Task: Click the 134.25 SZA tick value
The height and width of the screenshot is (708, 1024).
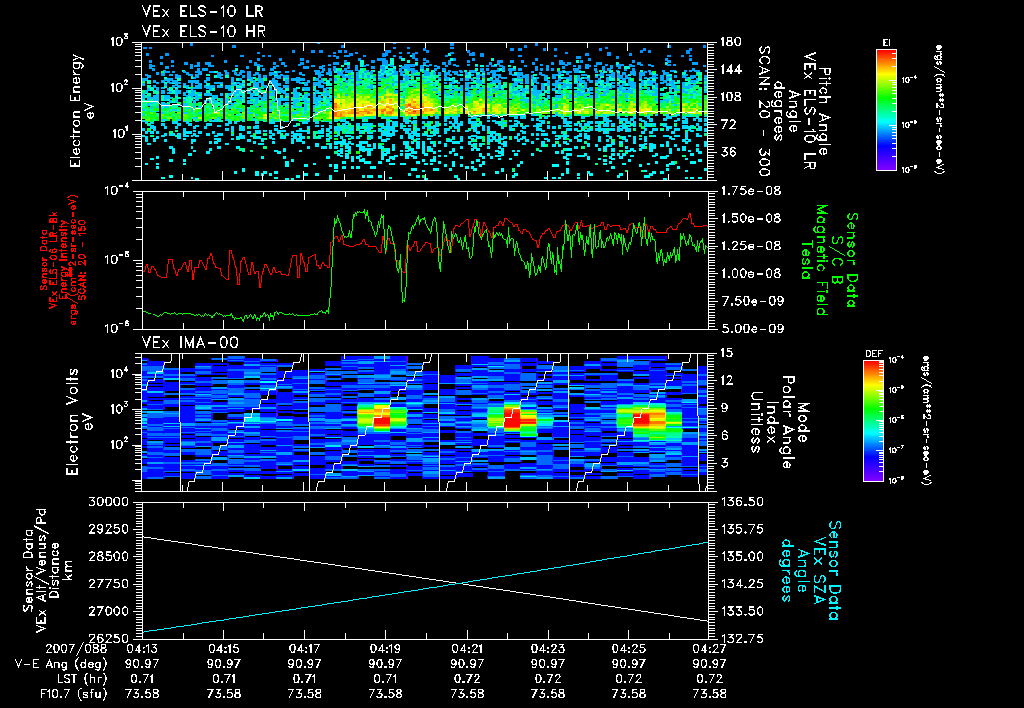Action: [742, 584]
